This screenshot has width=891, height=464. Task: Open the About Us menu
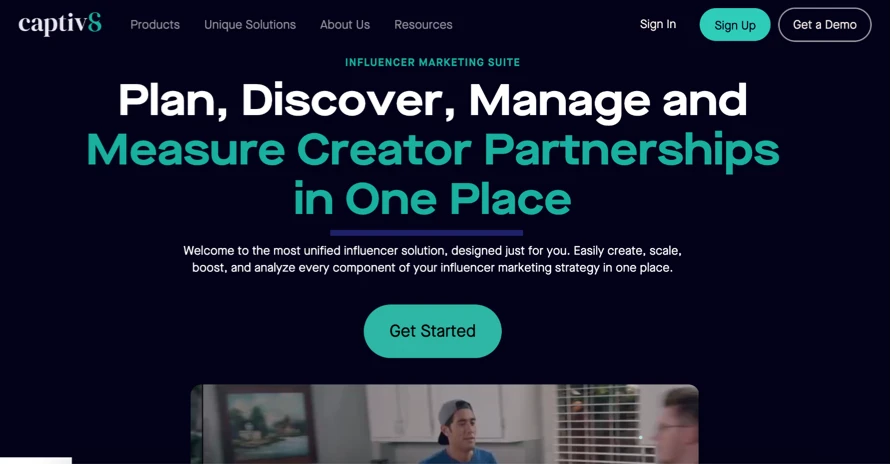coord(345,25)
